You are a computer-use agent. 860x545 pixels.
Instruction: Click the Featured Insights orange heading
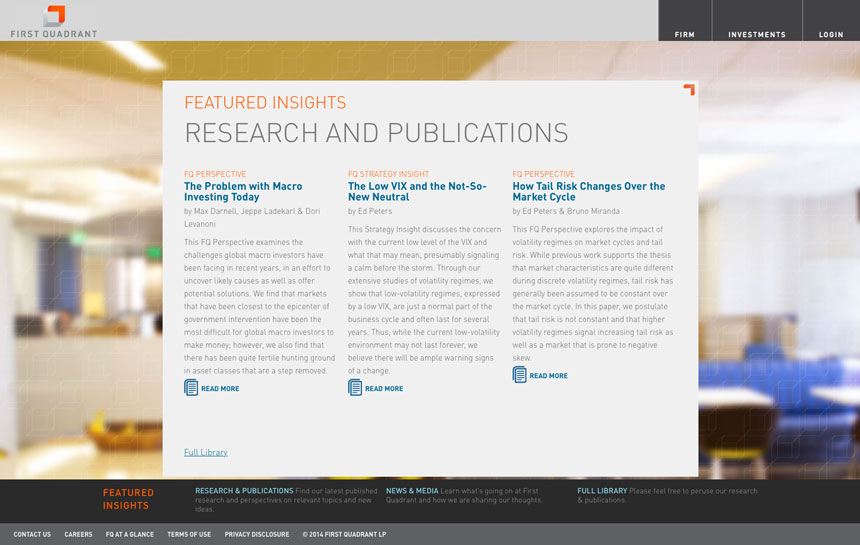(265, 103)
